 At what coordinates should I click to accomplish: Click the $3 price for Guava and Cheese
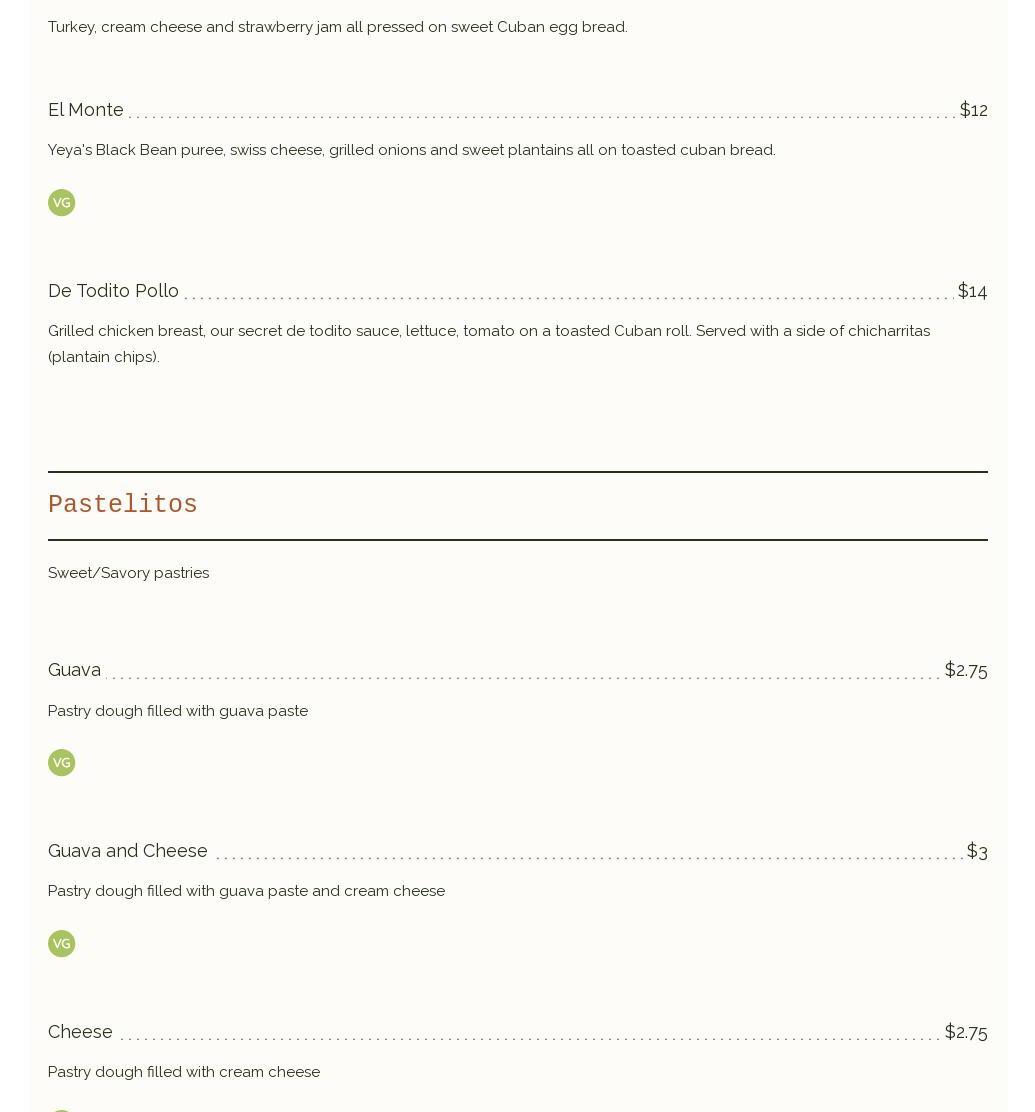[x=976, y=851]
